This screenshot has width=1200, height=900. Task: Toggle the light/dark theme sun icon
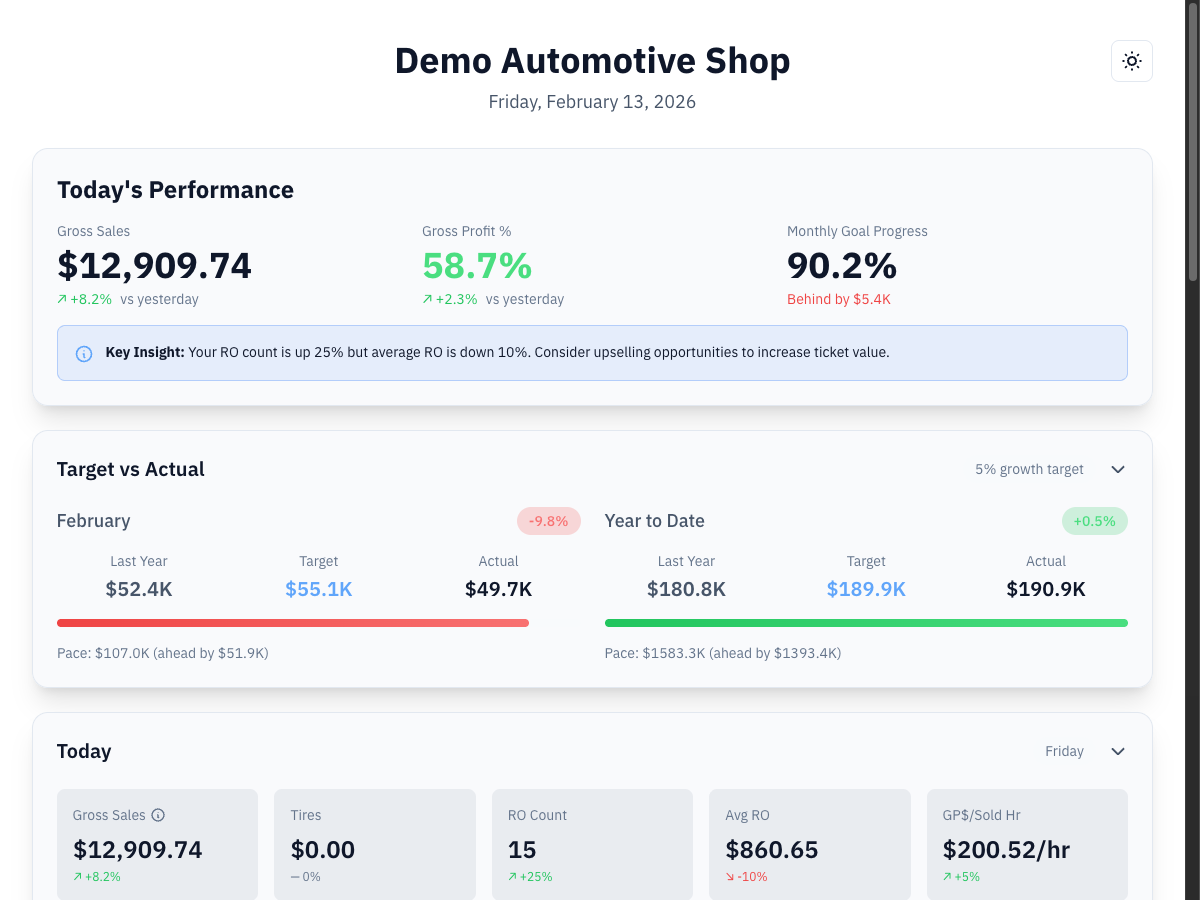pyautogui.click(x=1131, y=61)
